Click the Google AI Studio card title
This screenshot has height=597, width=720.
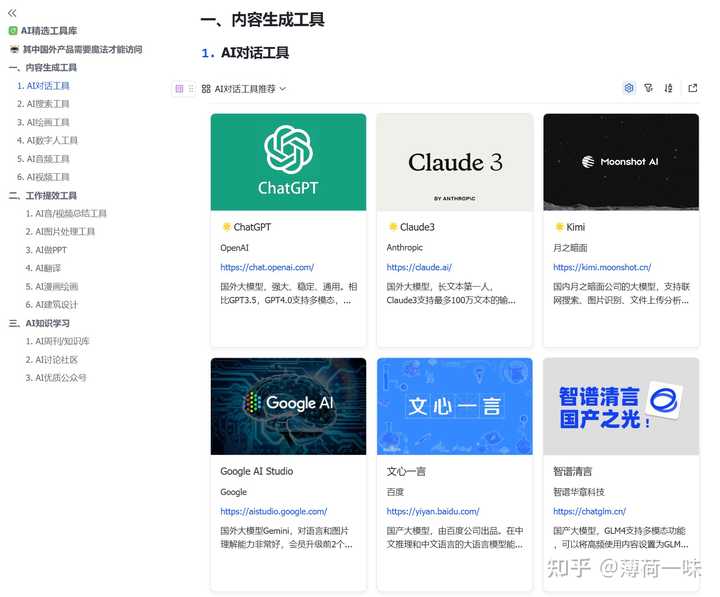point(257,471)
